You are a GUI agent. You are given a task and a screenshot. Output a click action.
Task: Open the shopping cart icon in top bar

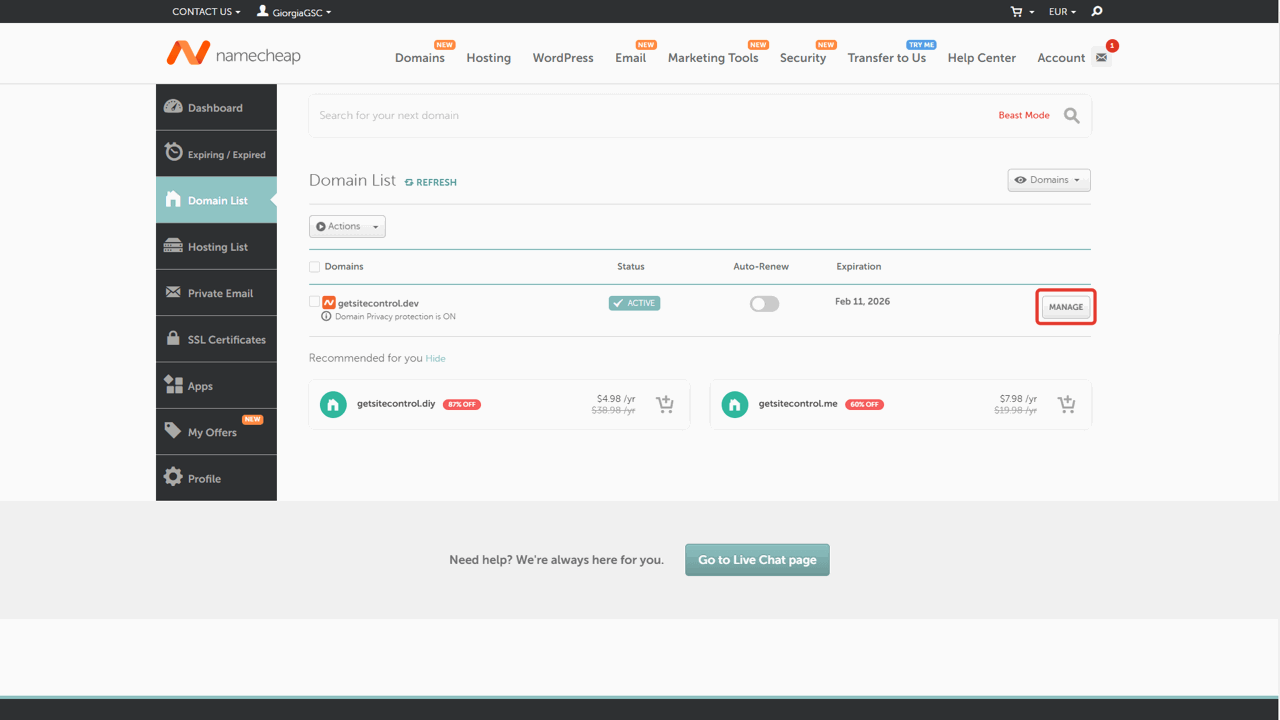tap(1017, 12)
